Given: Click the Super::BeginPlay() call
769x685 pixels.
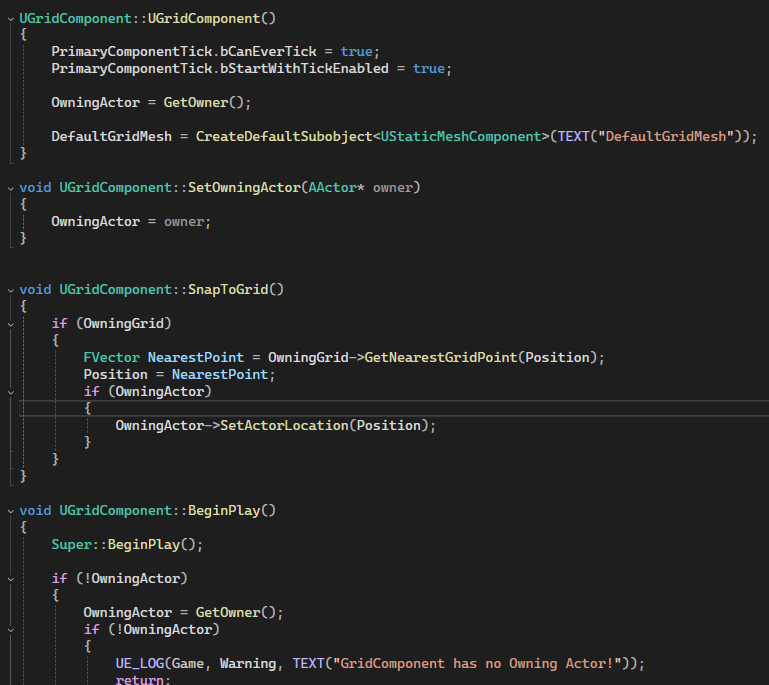Looking at the screenshot, I should pyautogui.click(x=127, y=545).
